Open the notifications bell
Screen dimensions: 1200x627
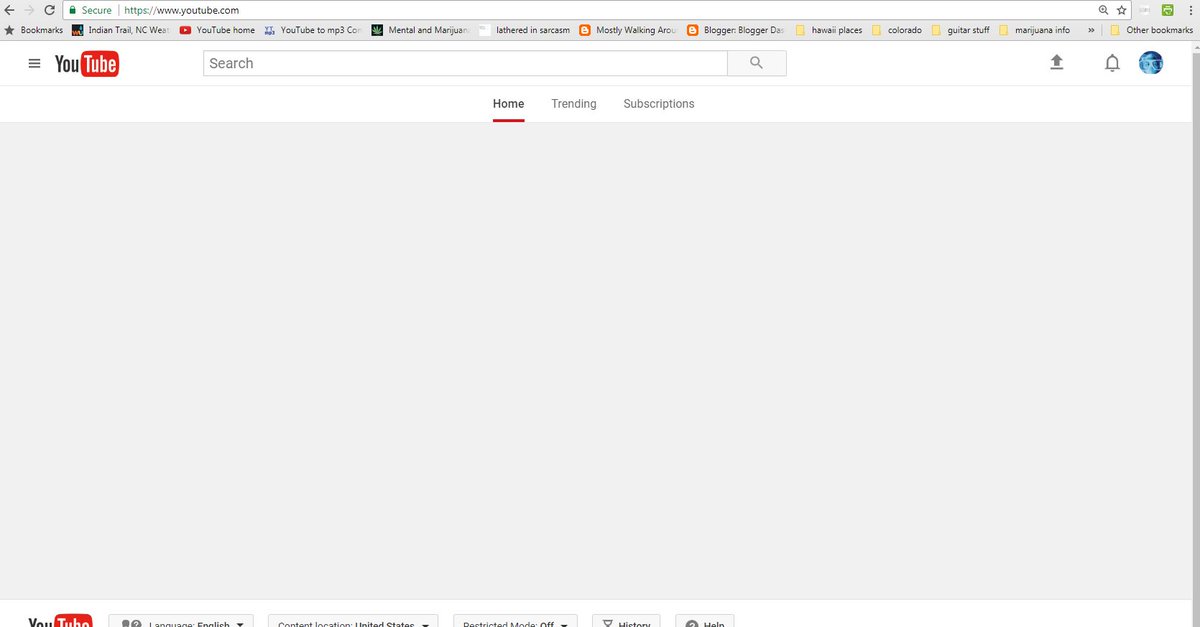point(1112,64)
